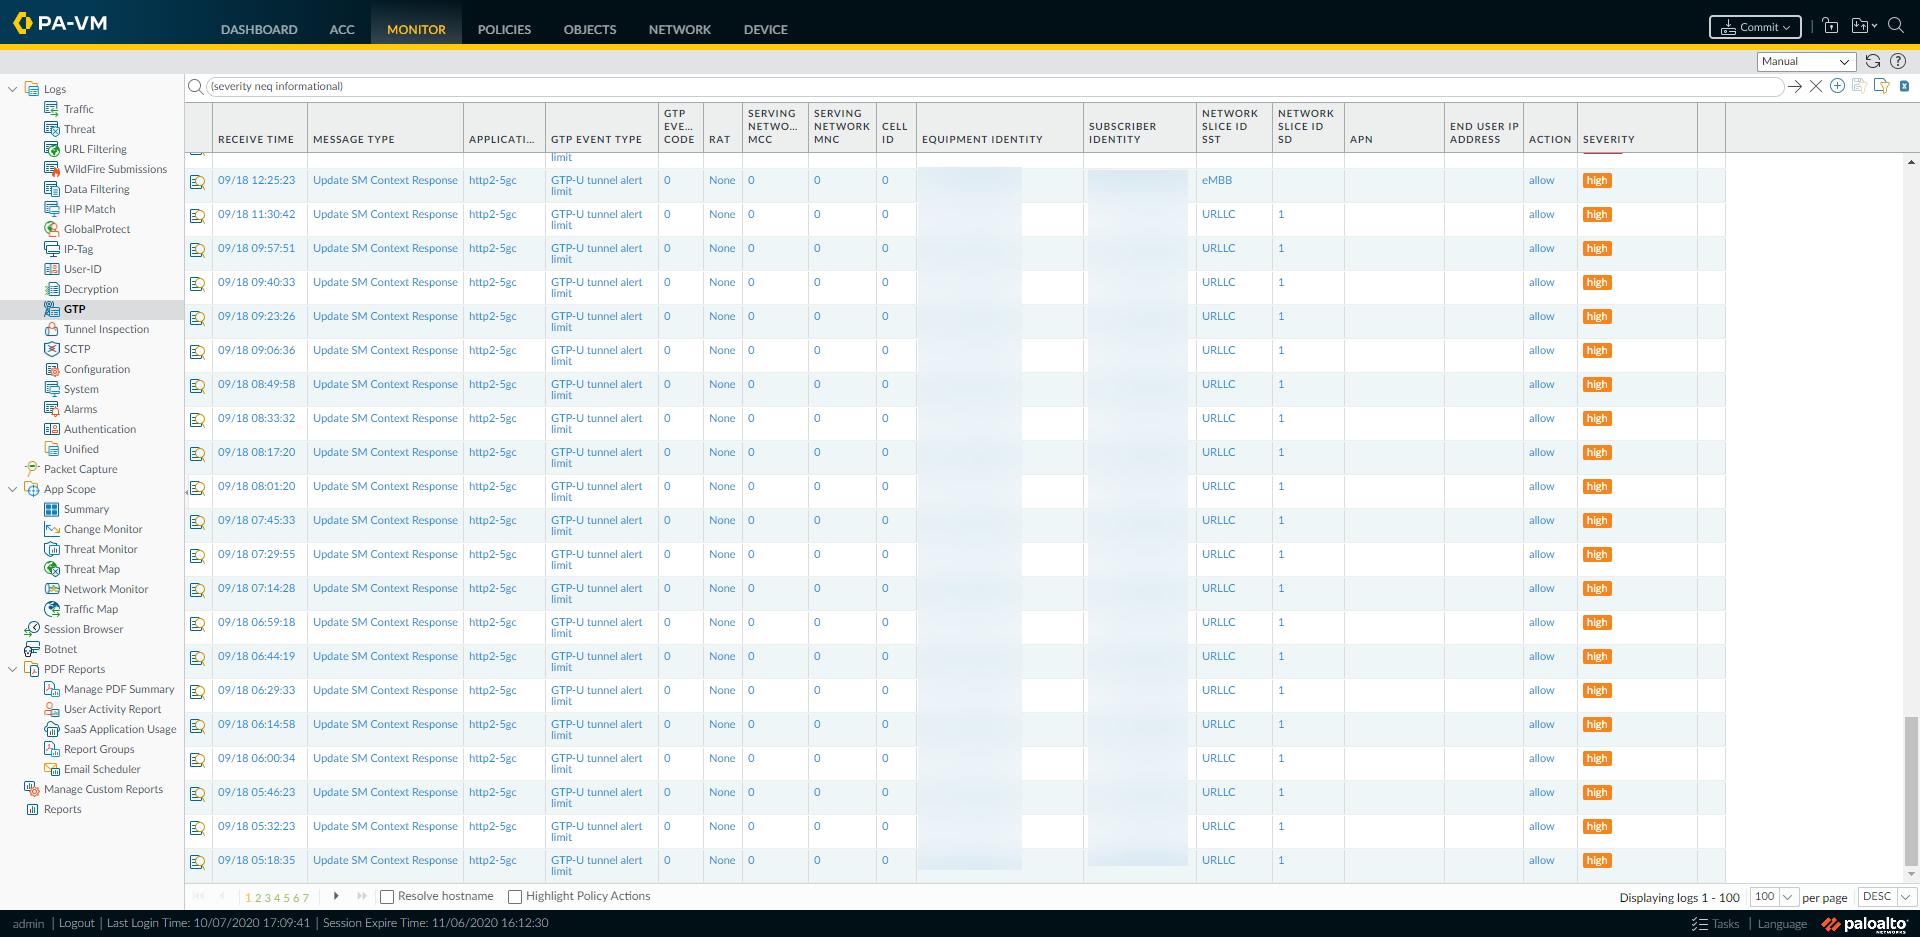Switch to the POLICIES tab
The height and width of the screenshot is (937, 1920).
[x=504, y=29]
